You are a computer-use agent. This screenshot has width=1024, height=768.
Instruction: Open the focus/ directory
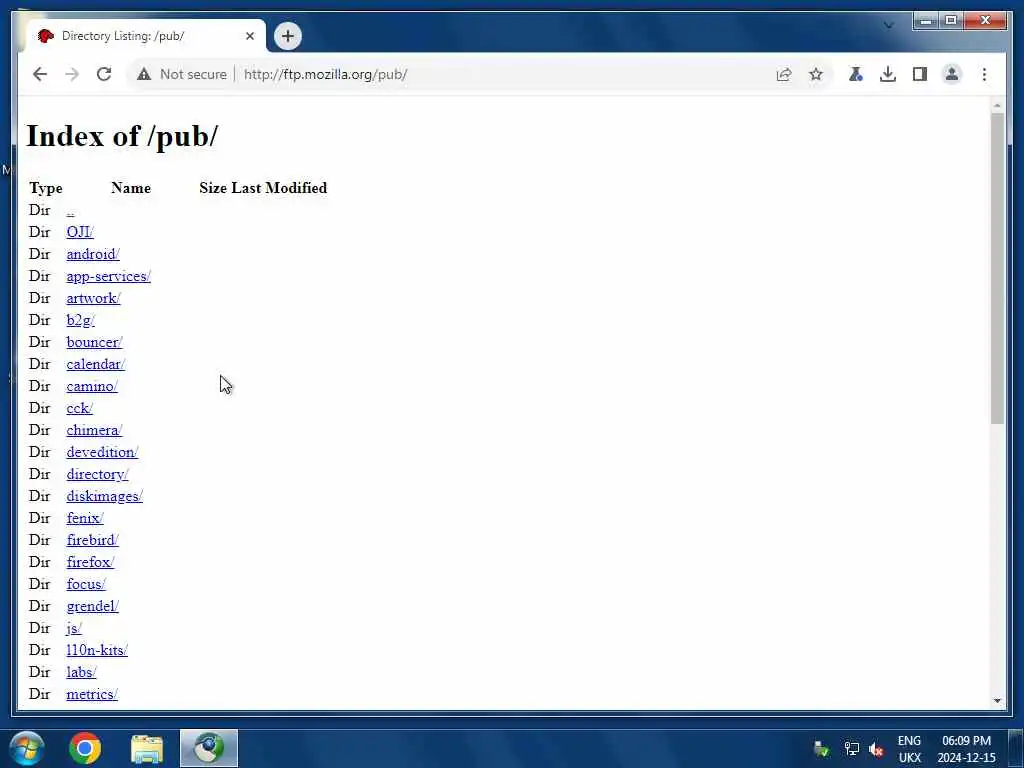coord(86,584)
